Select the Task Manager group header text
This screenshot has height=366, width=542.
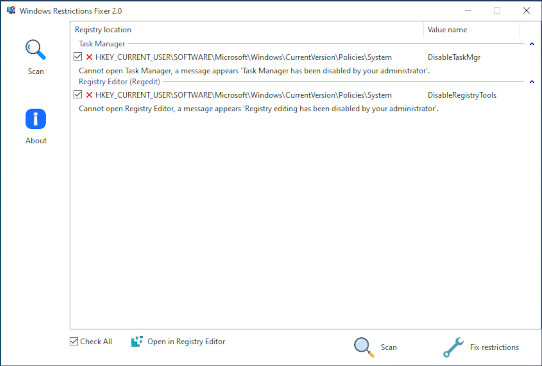(102, 44)
